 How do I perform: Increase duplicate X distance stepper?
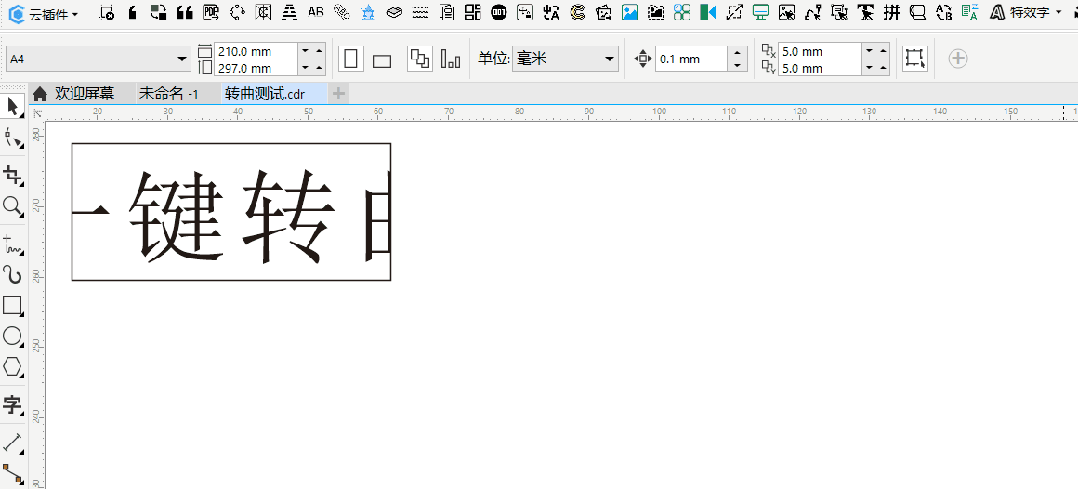[x=883, y=51]
